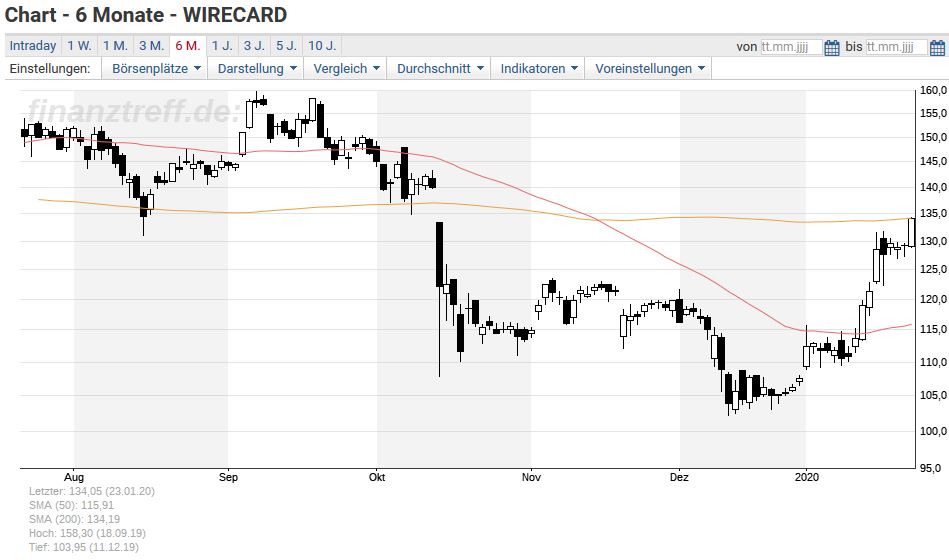Select the 10 J. timeframe tab
949x560 pixels.
(322, 46)
